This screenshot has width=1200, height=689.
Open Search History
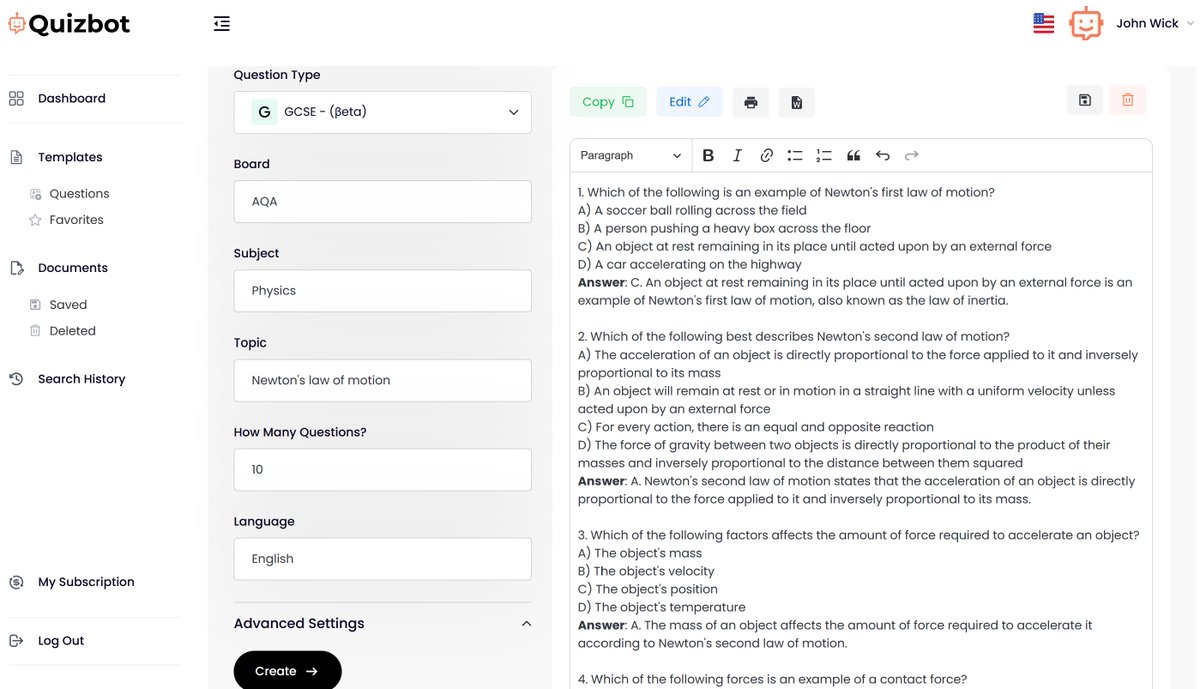tap(81, 379)
